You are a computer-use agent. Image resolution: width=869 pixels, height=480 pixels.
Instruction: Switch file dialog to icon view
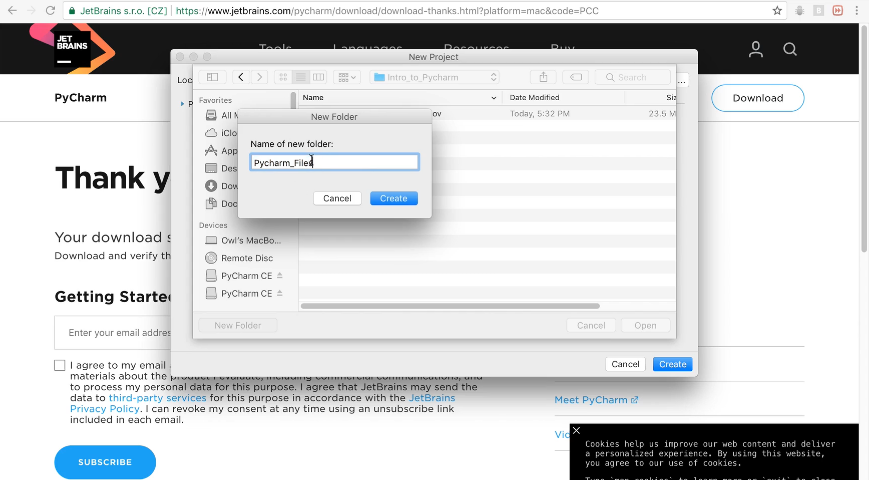283,77
